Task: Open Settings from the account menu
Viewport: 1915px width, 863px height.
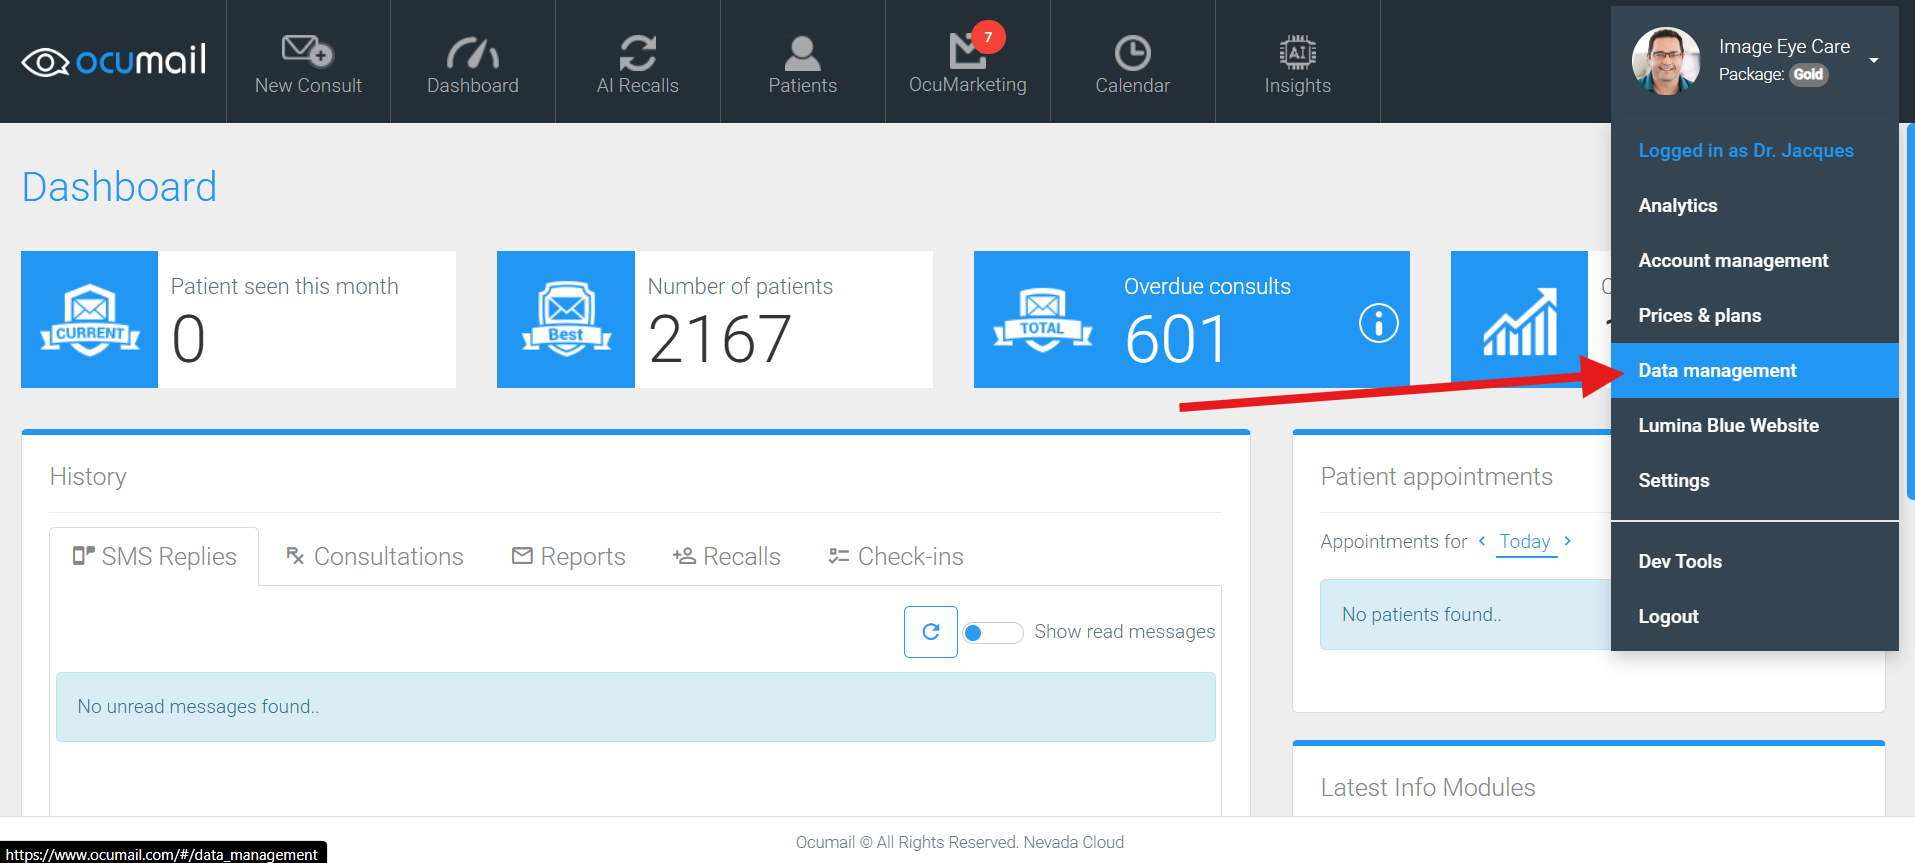Action: coord(1755,480)
